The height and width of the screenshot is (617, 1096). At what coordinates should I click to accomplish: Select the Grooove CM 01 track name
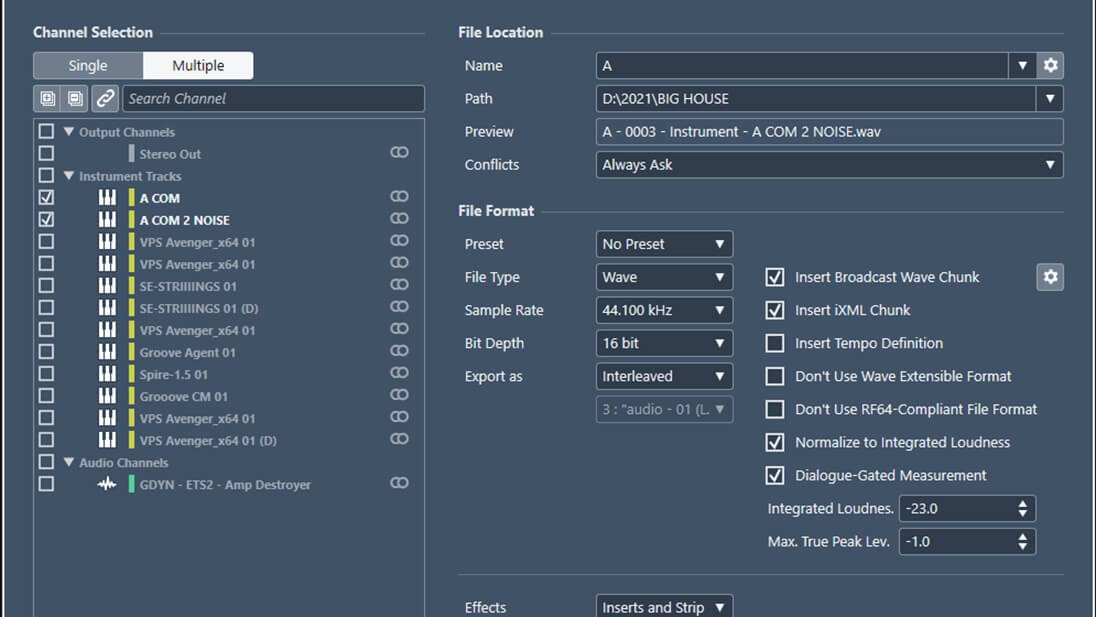(183, 396)
